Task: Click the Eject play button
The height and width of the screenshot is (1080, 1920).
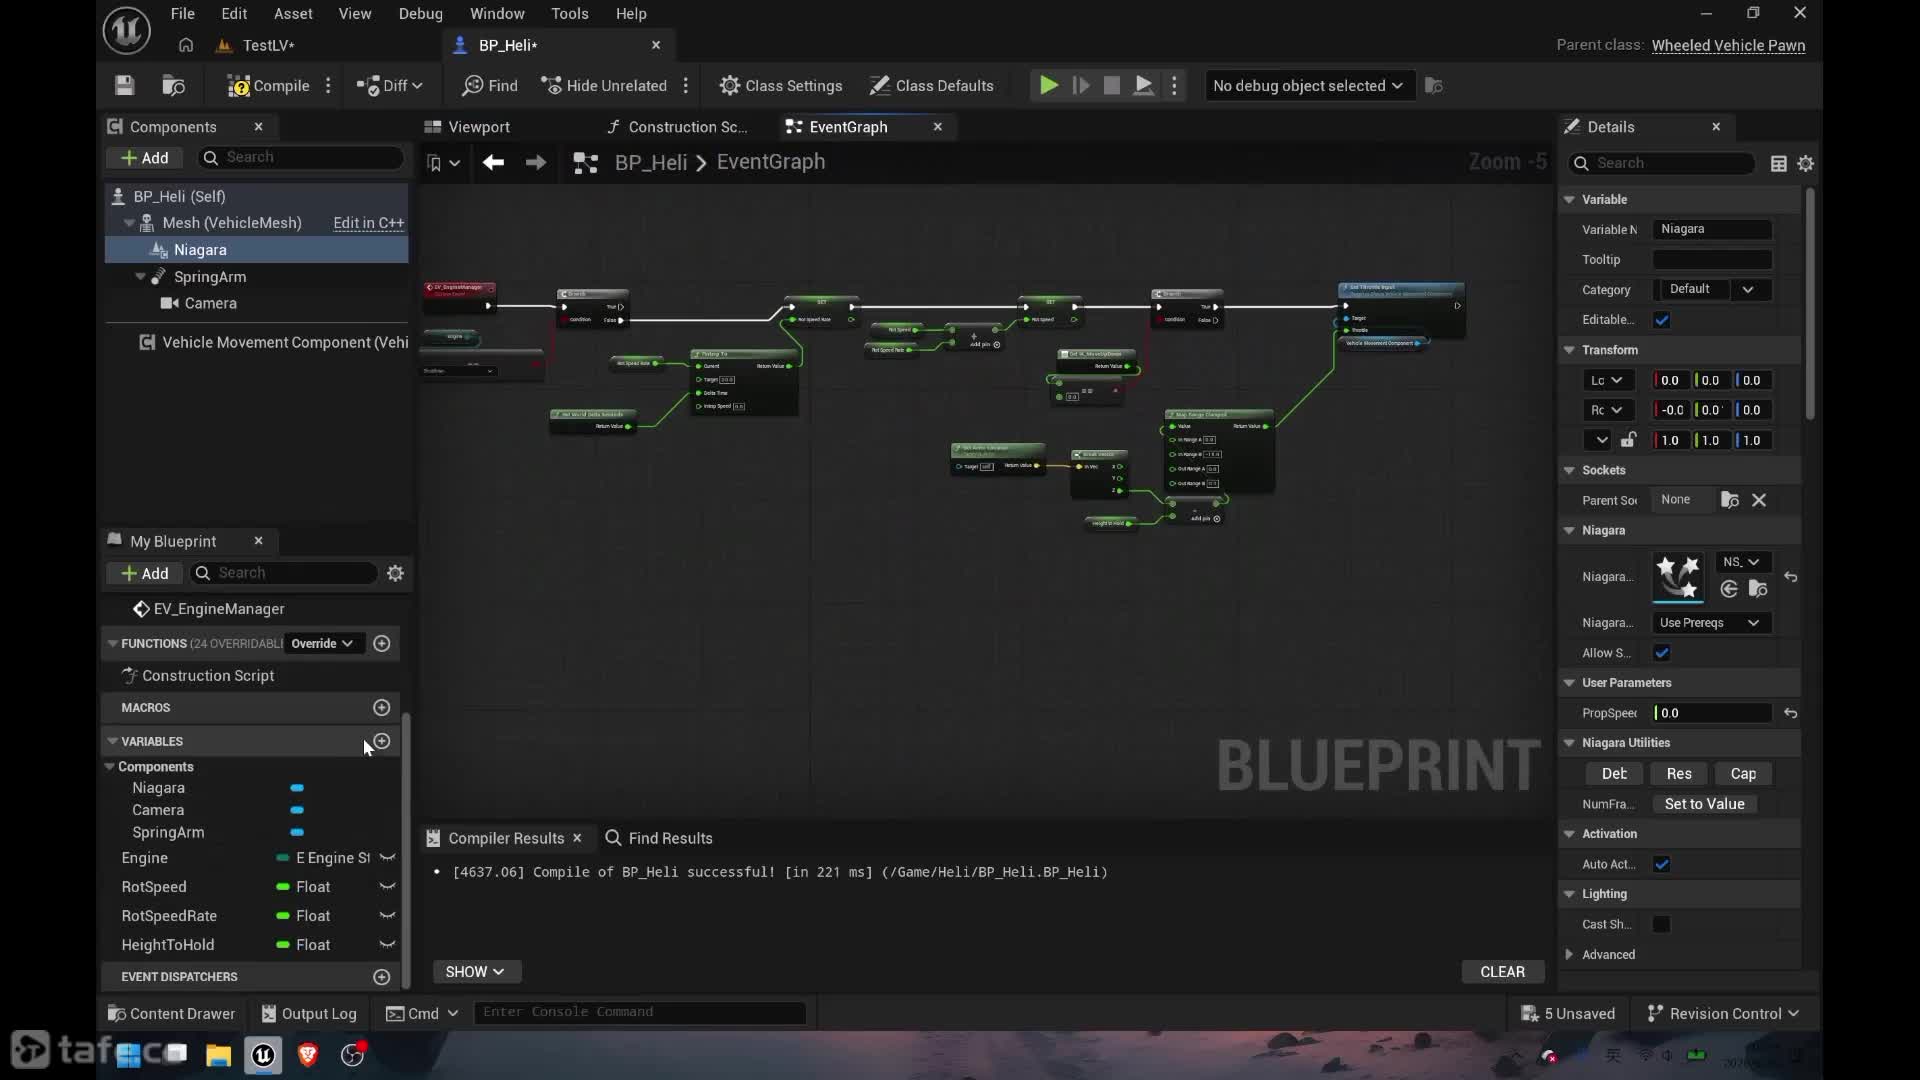Action: [x=1143, y=86]
